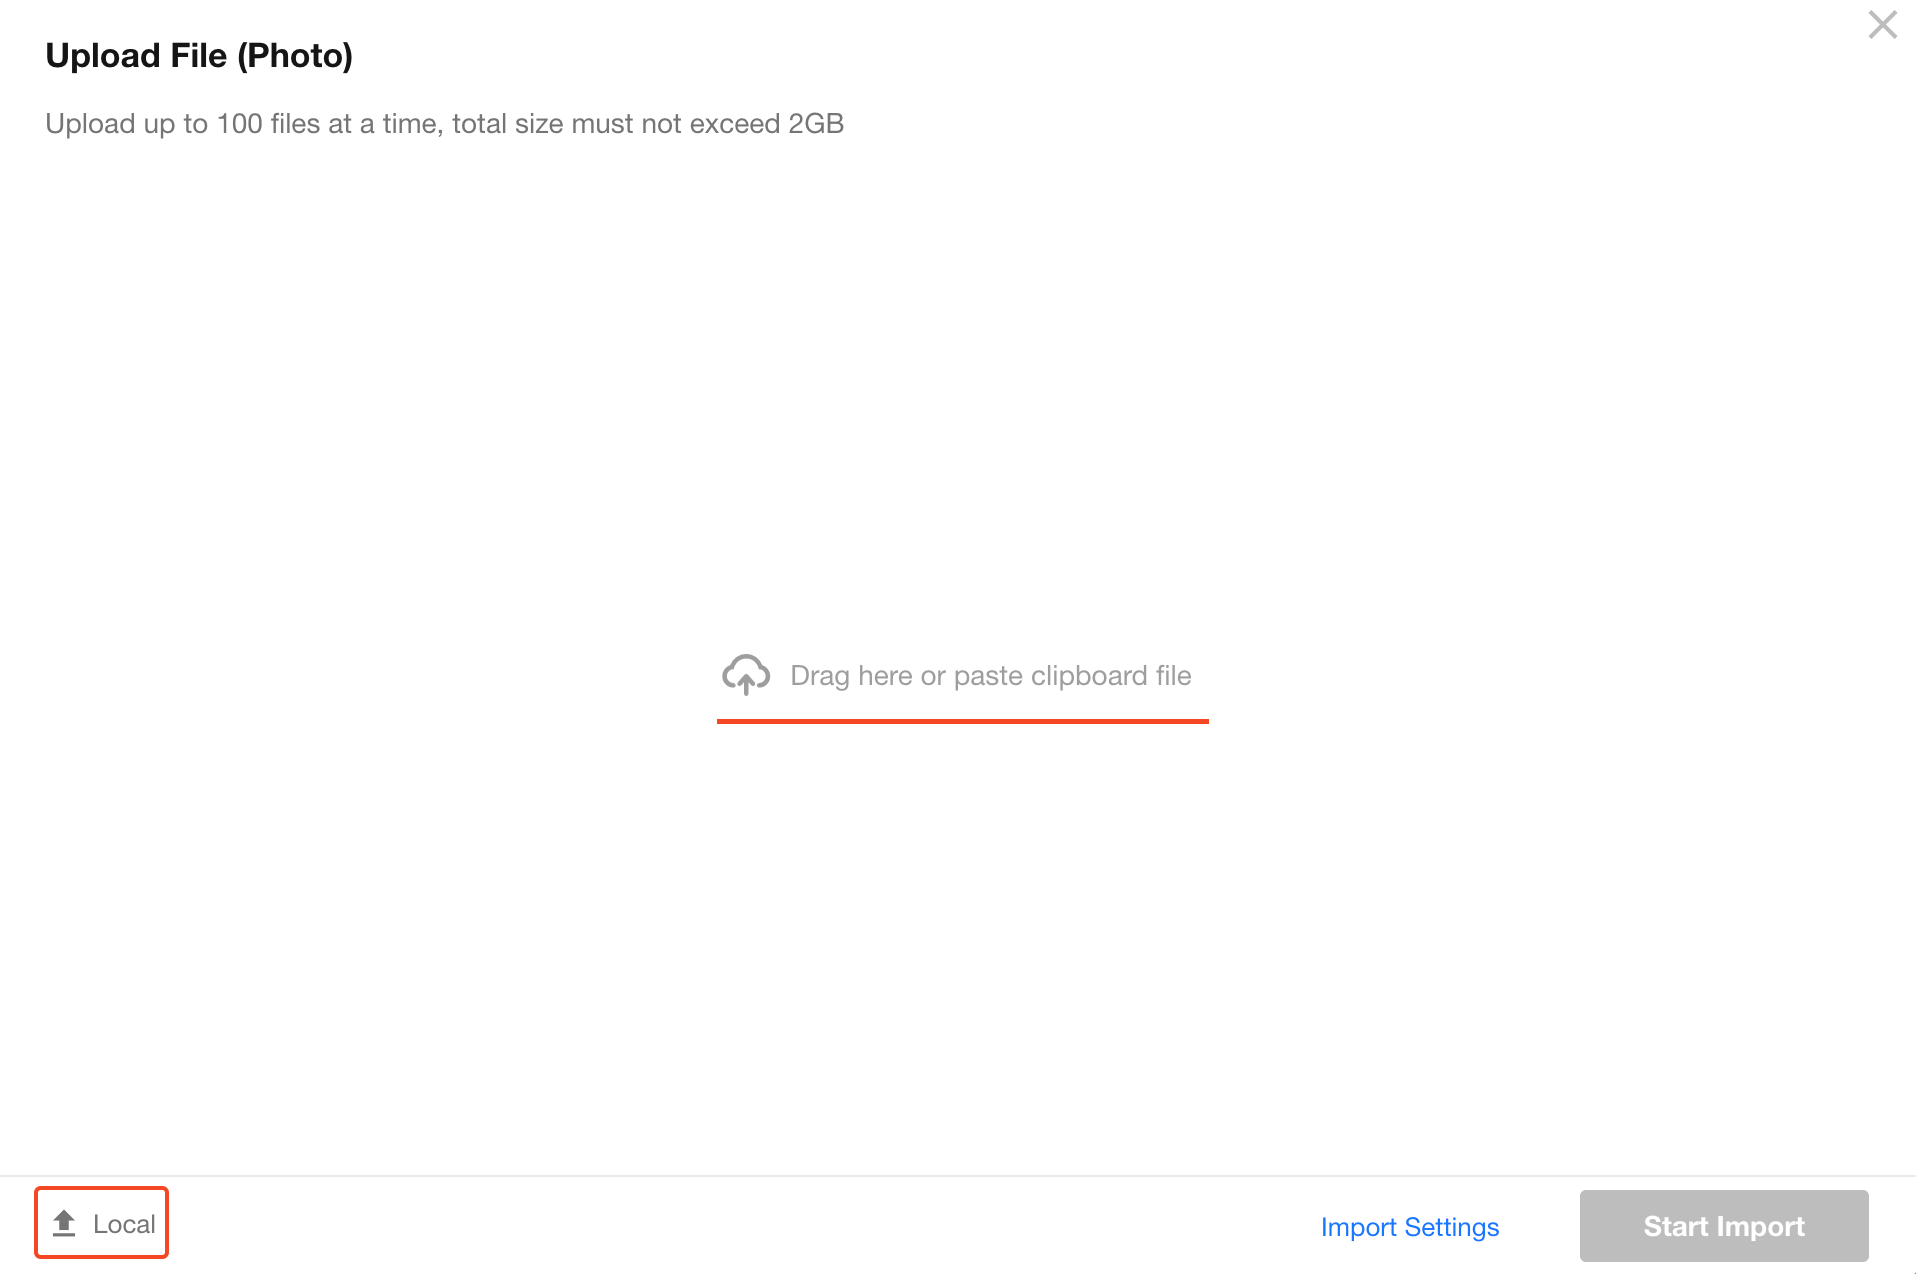
Task: Click the cloud upload icon
Action: point(746,675)
